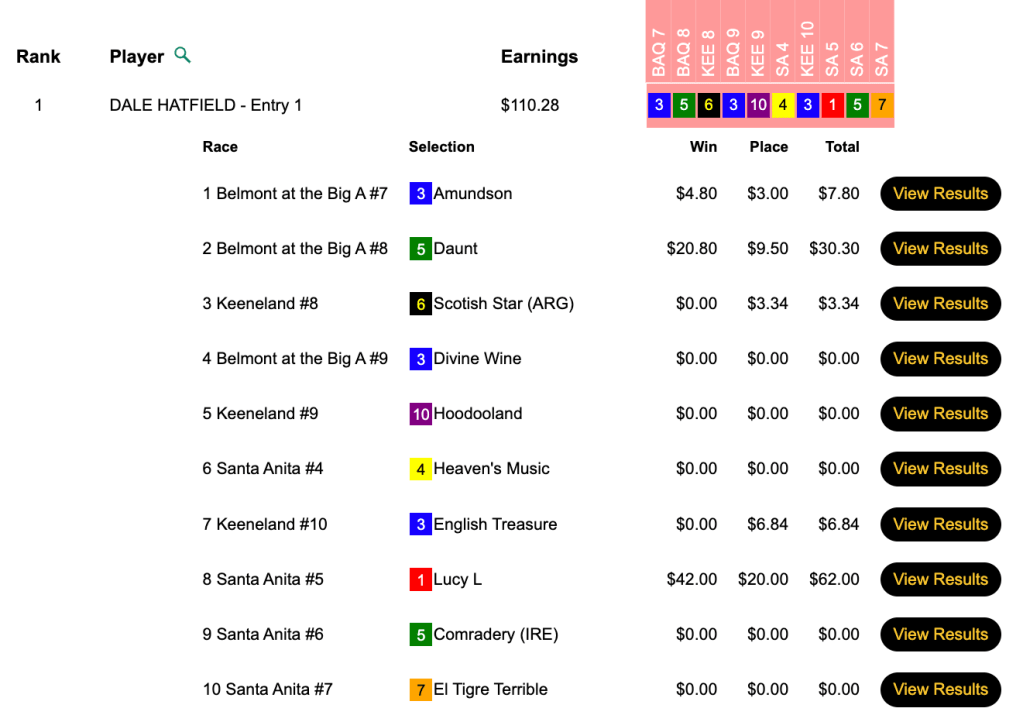
Task: Open View Results for Santa Anita #5
Action: tap(940, 579)
